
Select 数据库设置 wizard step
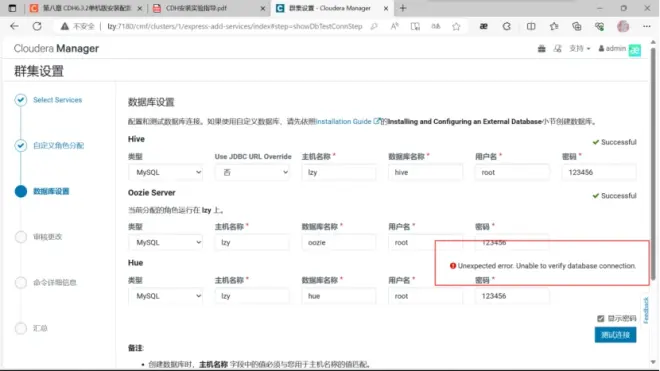(x=51, y=191)
